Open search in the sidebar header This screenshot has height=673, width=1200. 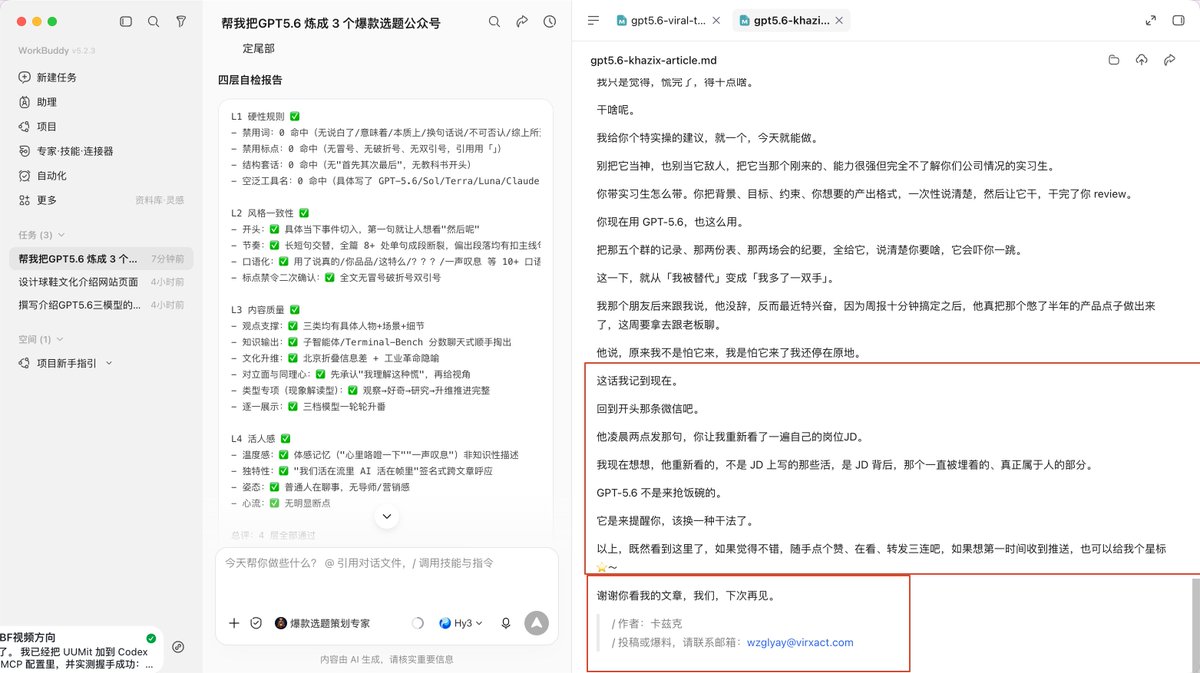153,21
